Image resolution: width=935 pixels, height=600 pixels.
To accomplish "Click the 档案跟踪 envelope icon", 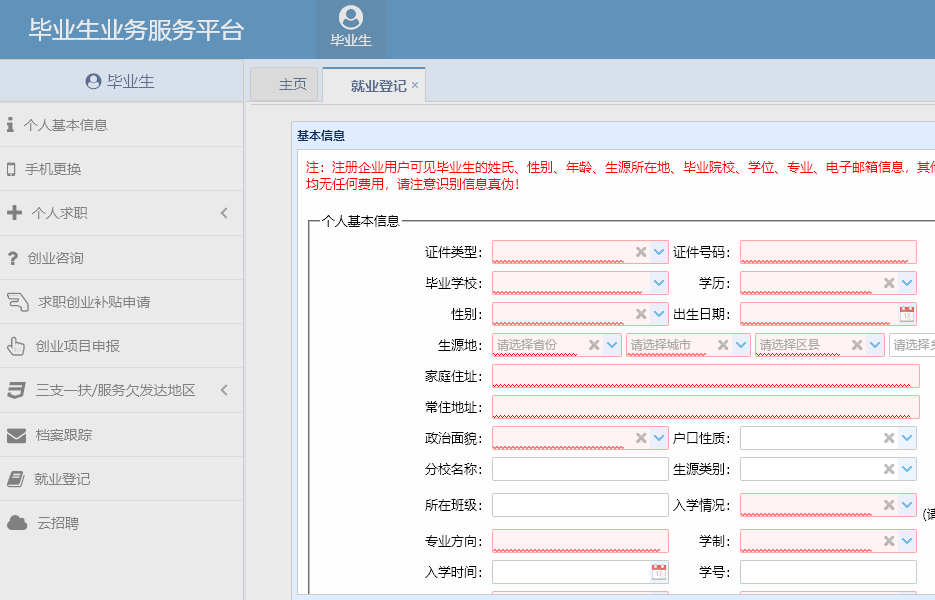I will [x=16, y=435].
